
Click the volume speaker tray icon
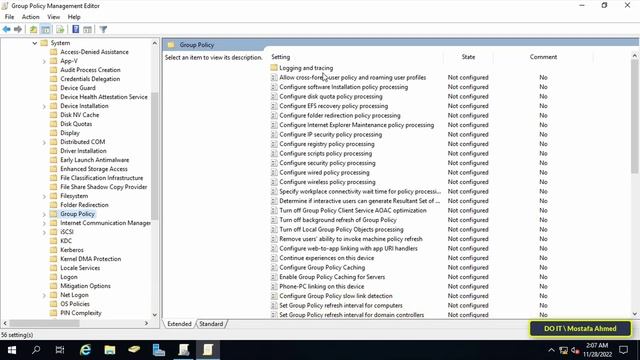click(576, 350)
